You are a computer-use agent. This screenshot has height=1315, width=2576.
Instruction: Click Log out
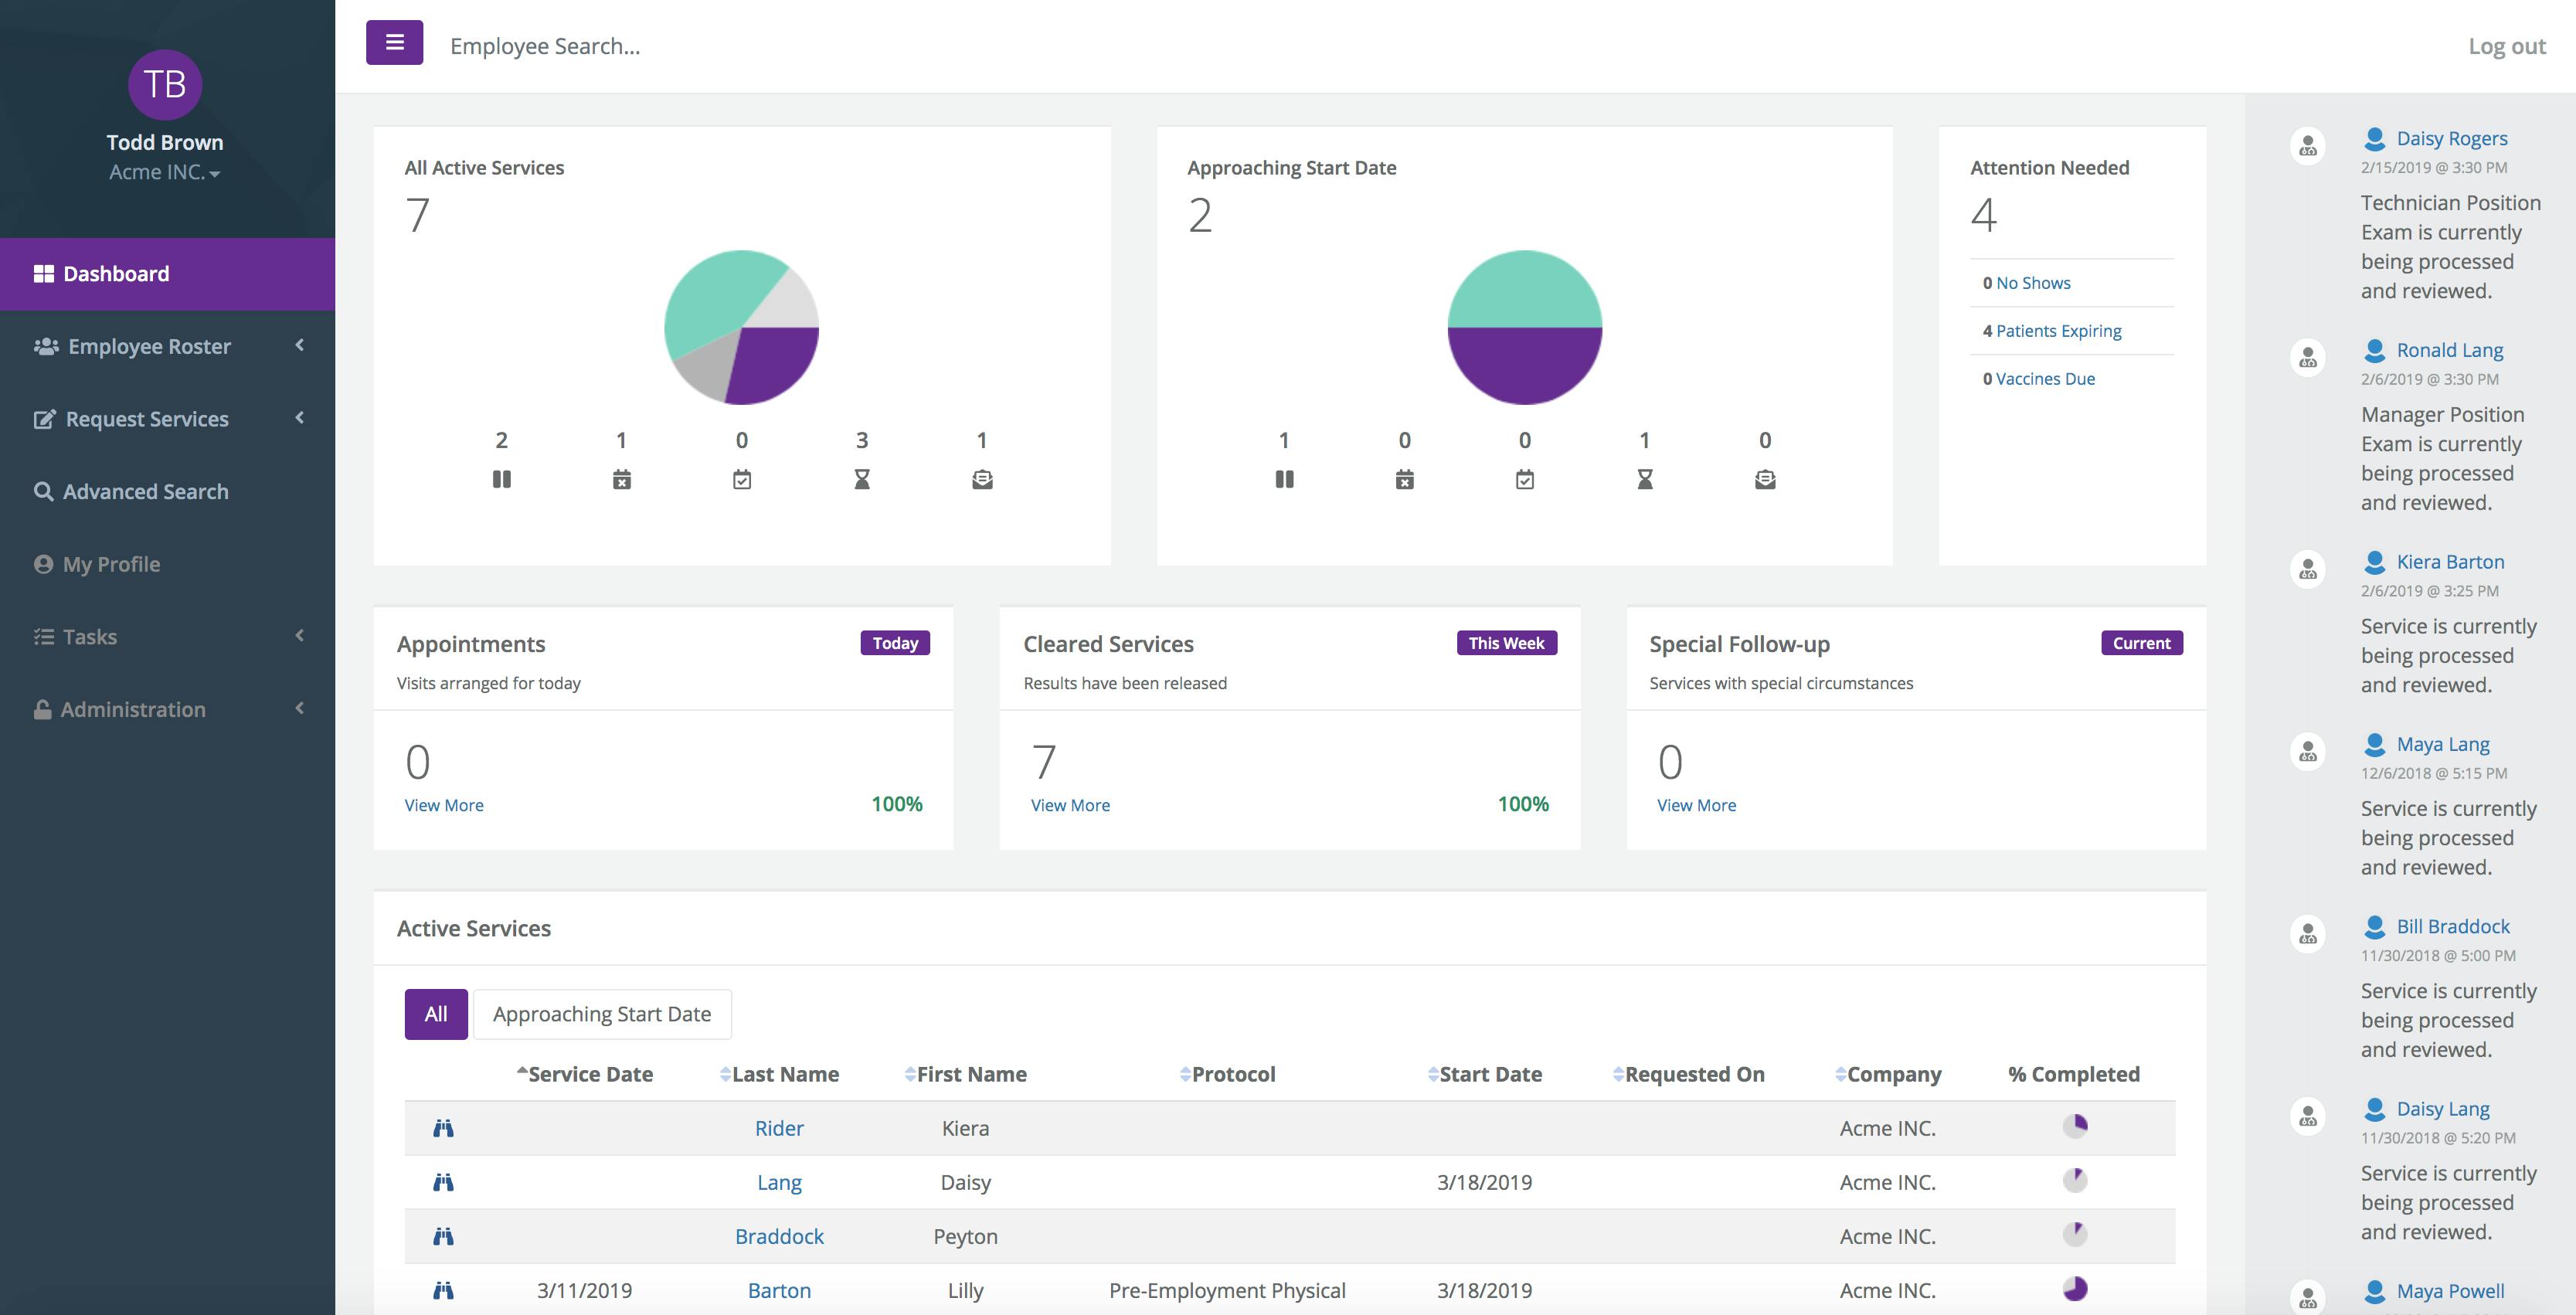click(x=2505, y=46)
